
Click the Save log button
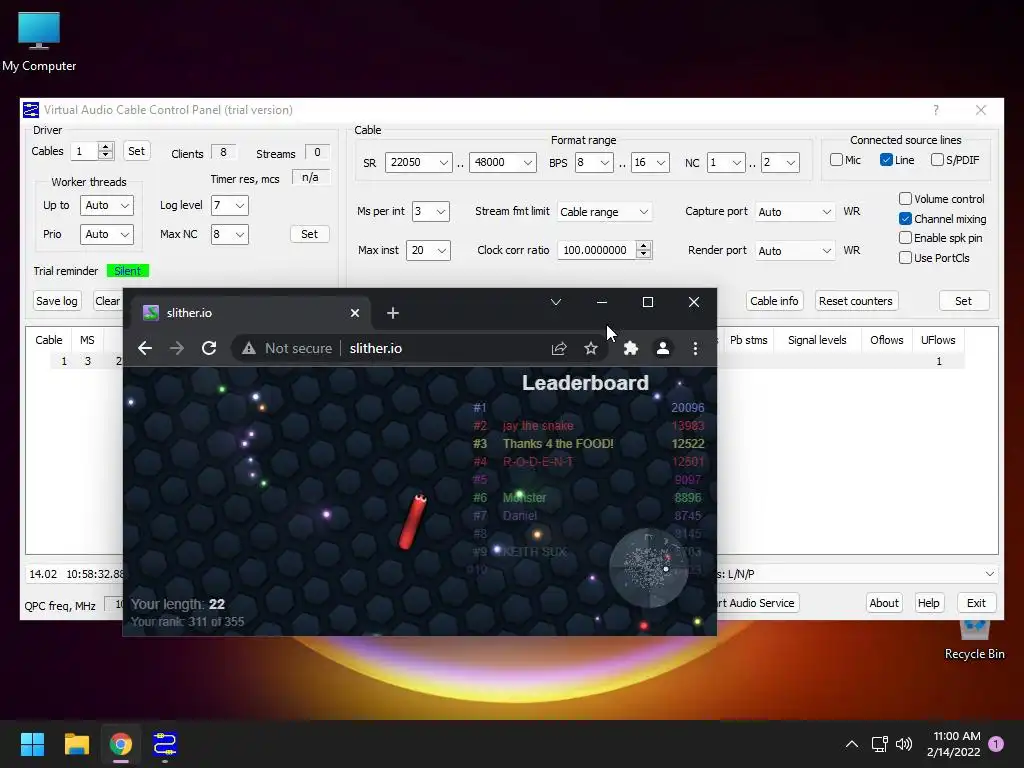tap(57, 300)
